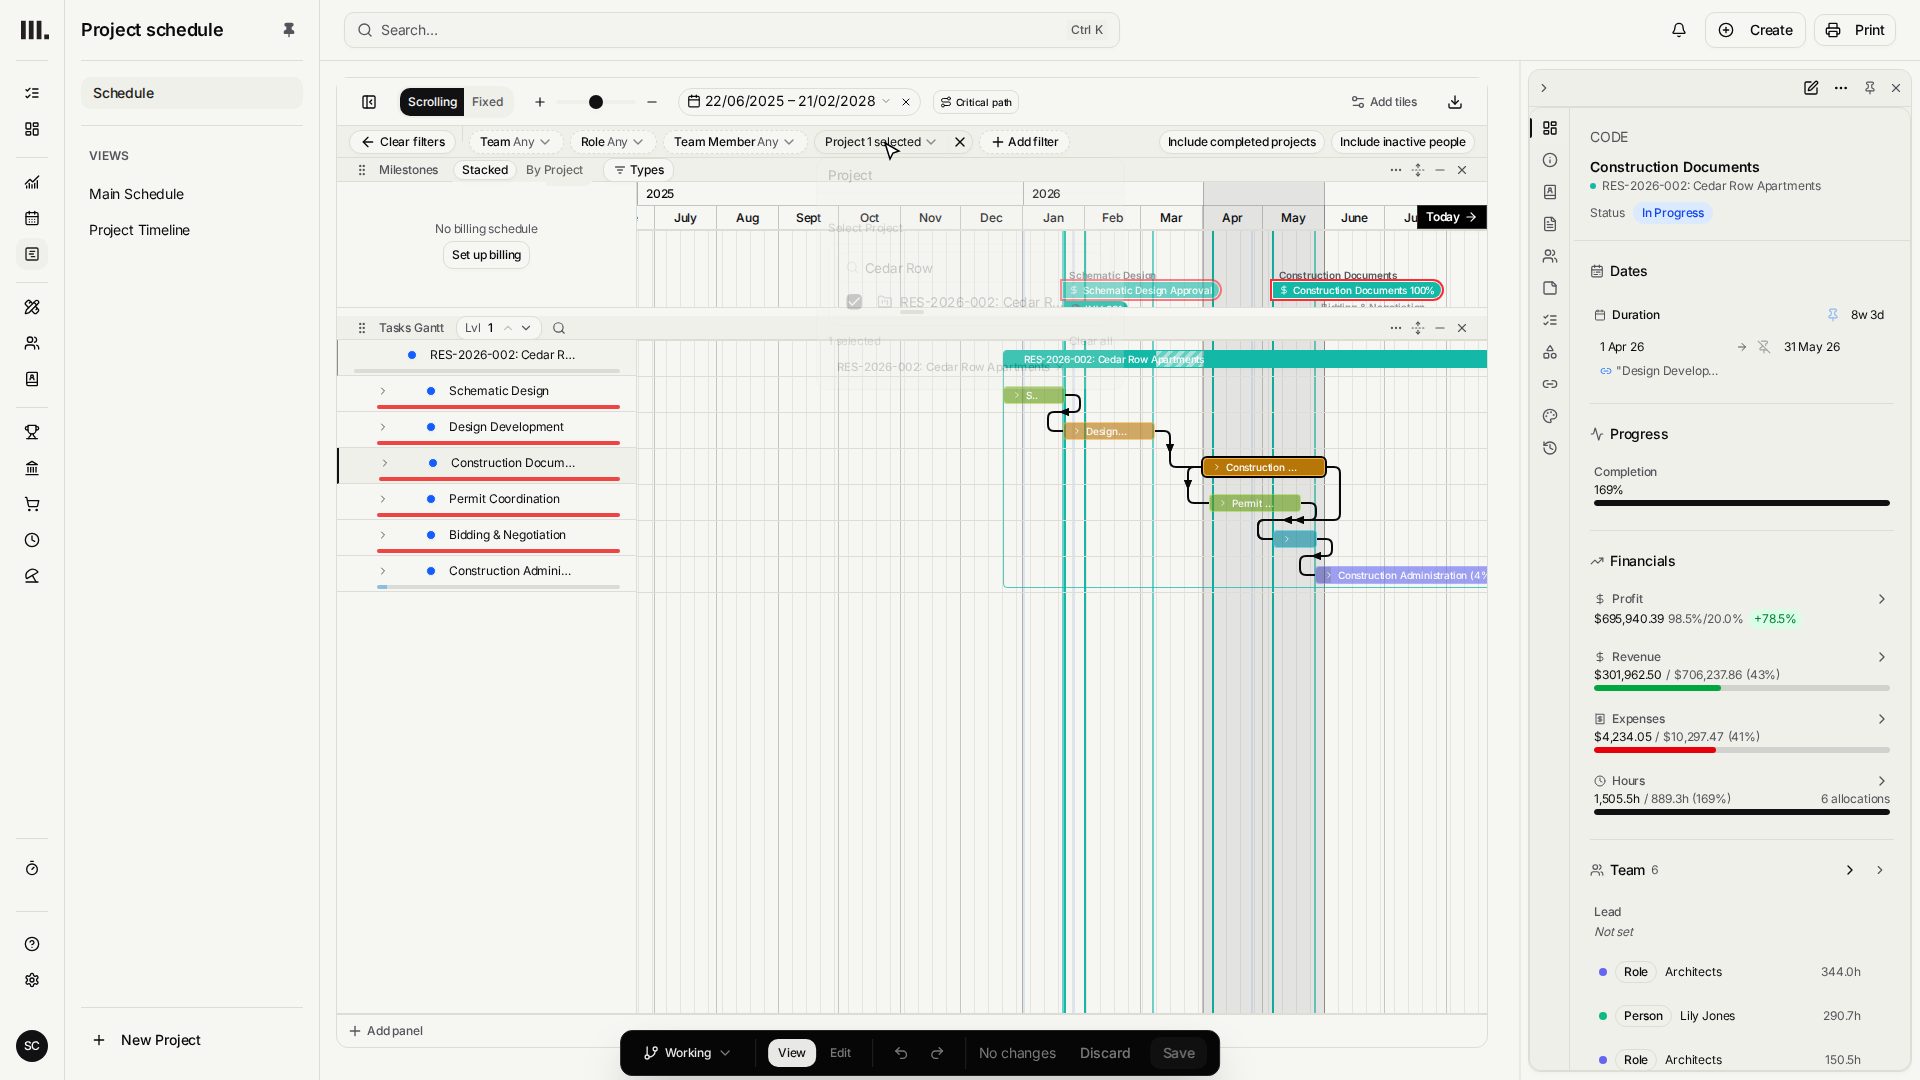Focus the Search input field
The width and height of the screenshot is (1920, 1080).
click(x=732, y=30)
